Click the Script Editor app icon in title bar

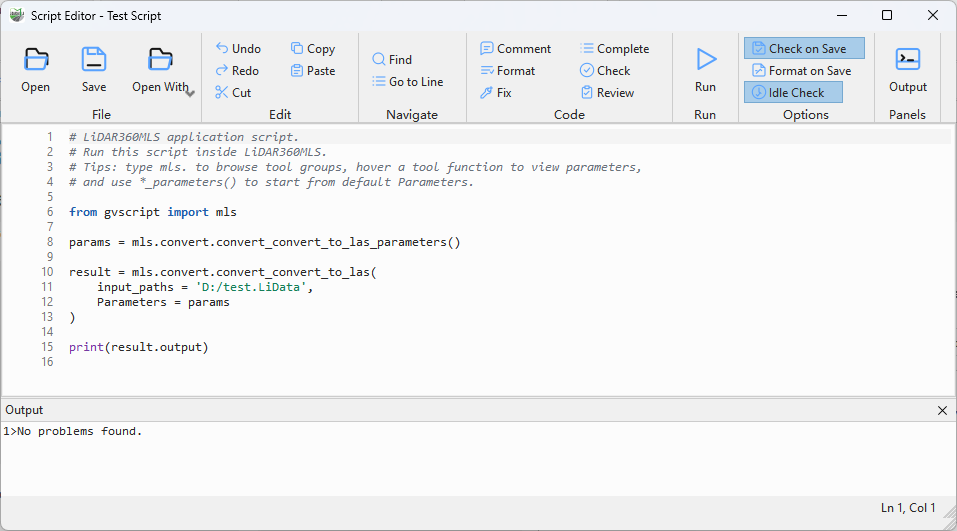point(16,15)
